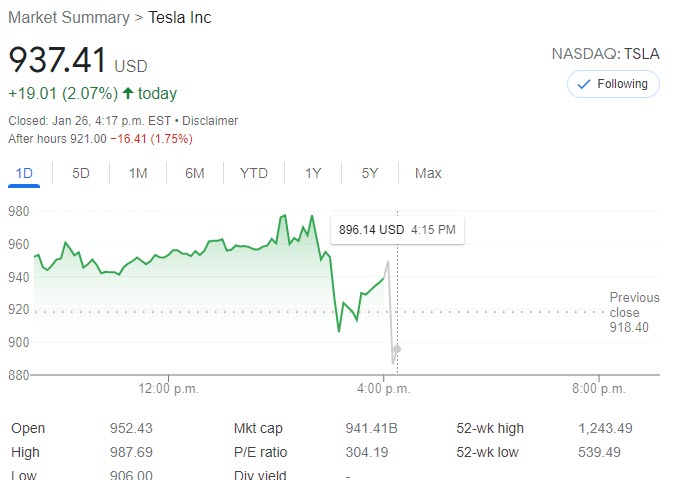The image size is (698, 480).
Task: Click the green up-arrow price indicator
Action: 128,93
